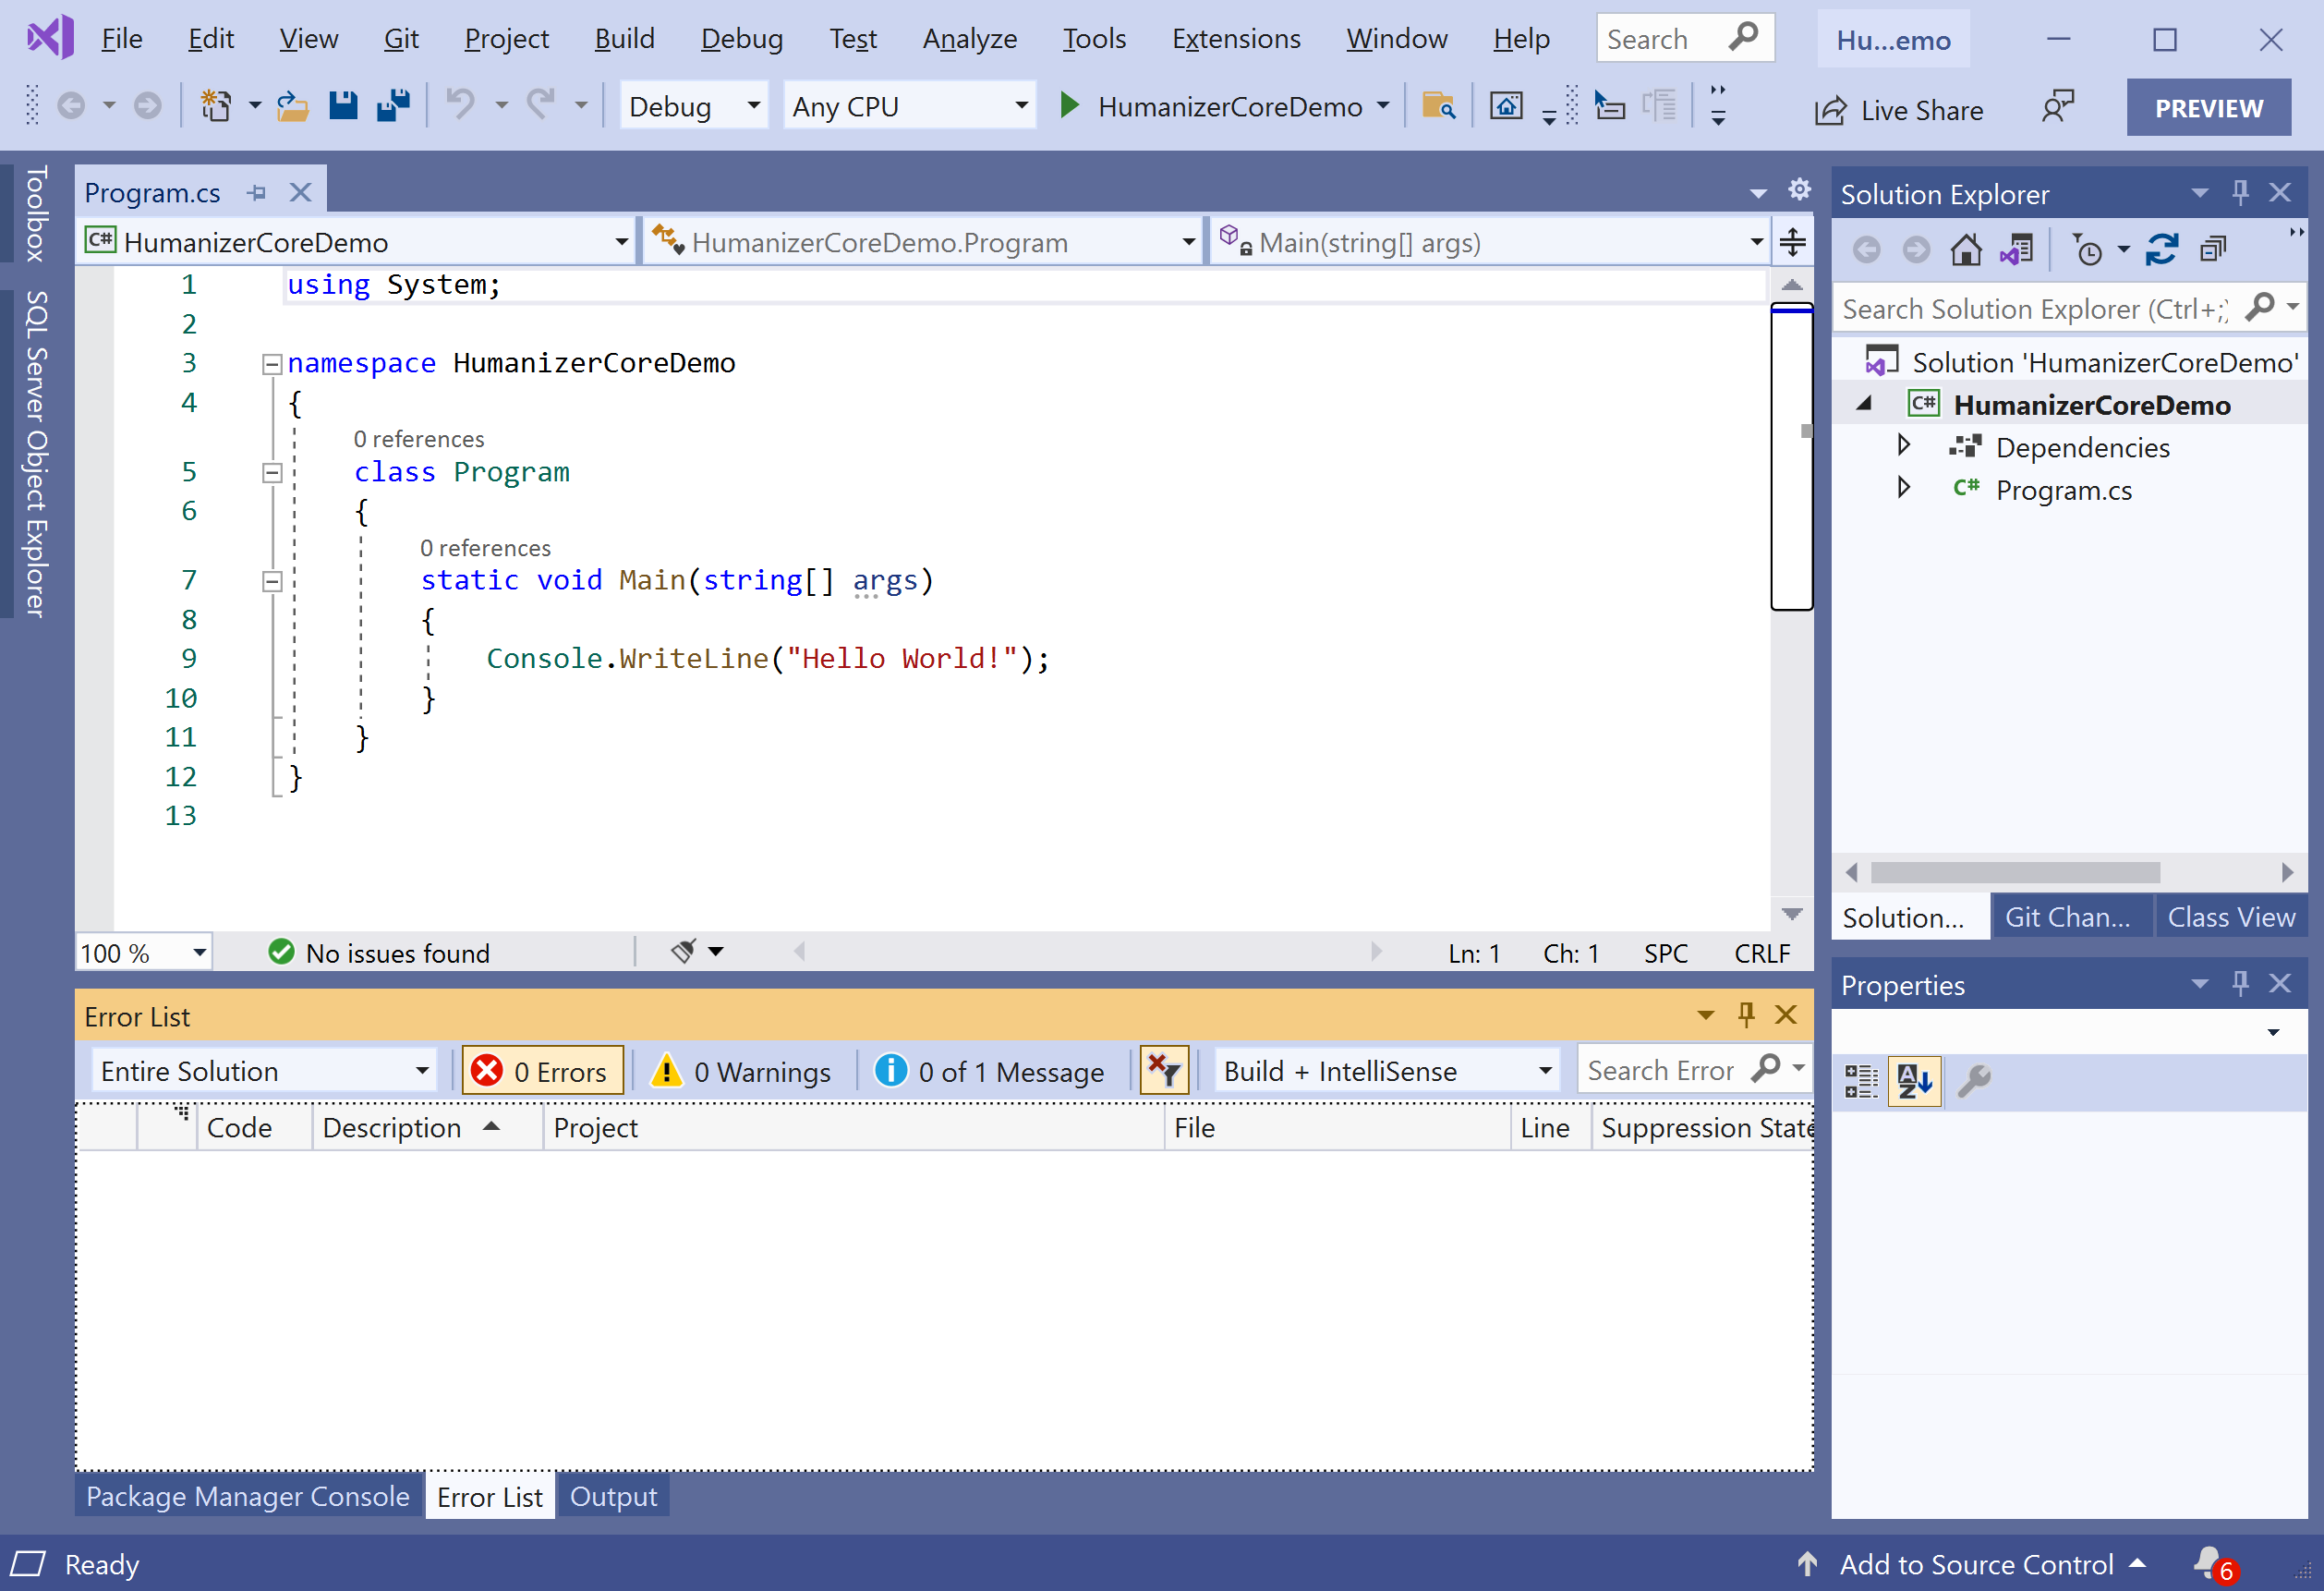Image resolution: width=2324 pixels, height=1591 pixels.
Task: Toggle the 0 Warnings filter button
Action: pos(741,1071)
